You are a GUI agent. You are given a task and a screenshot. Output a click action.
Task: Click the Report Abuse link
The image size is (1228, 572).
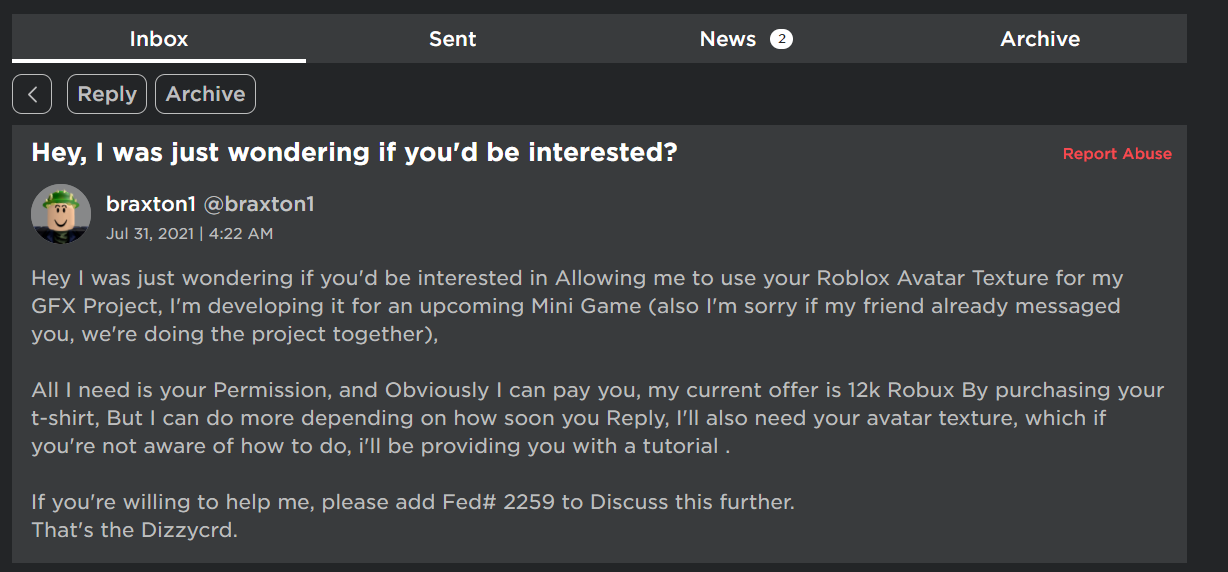tap(1117, 154)
